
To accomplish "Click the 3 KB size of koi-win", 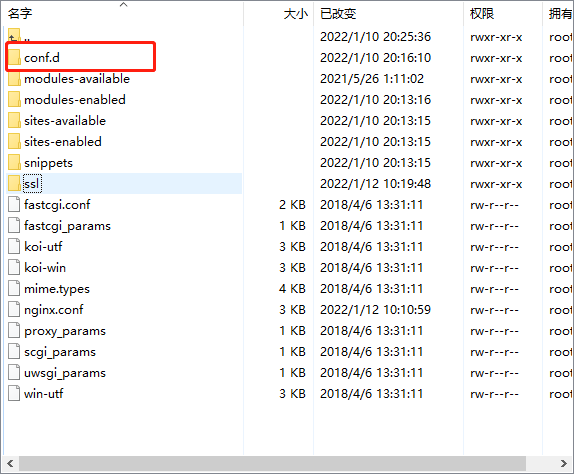I will 292,268.
